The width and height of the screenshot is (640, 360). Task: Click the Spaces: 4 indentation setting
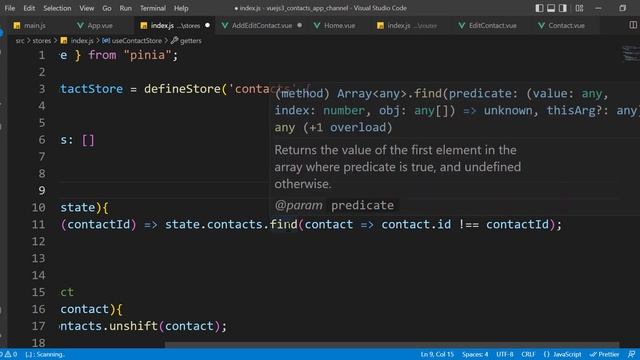point(475,354)
